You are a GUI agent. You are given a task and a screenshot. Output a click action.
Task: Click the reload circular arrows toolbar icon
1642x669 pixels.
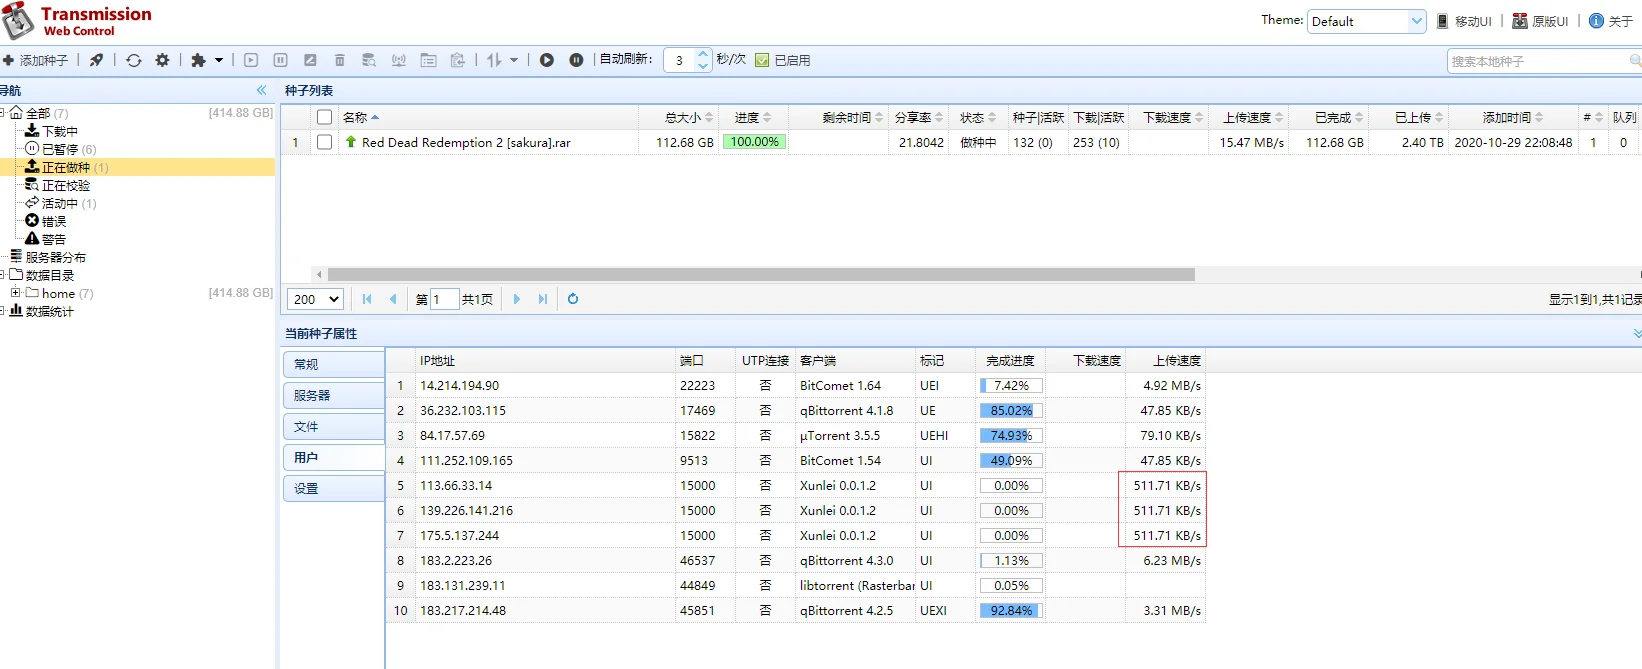133,60
